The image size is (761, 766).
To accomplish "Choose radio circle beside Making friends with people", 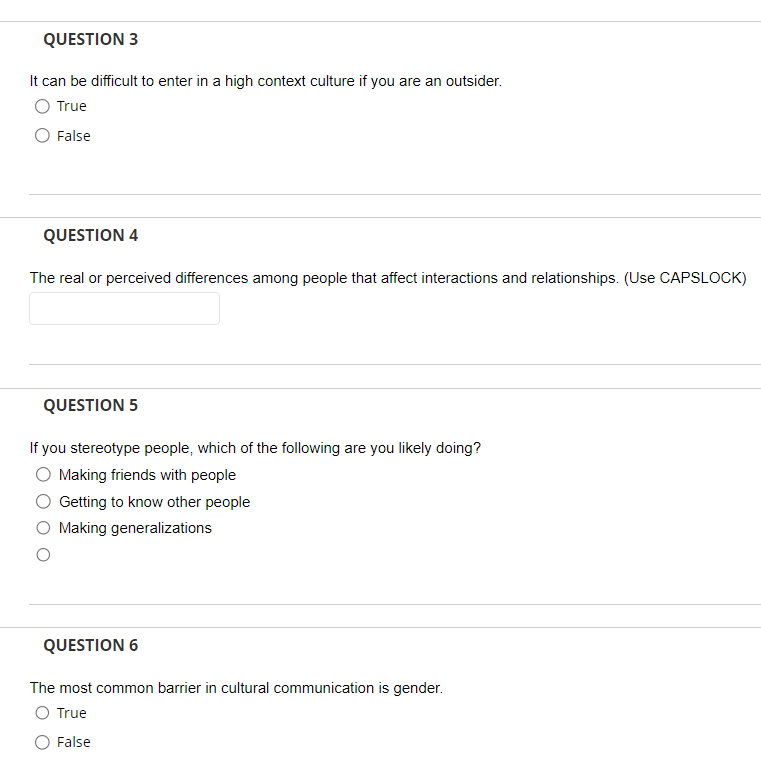I will (43, 474).
